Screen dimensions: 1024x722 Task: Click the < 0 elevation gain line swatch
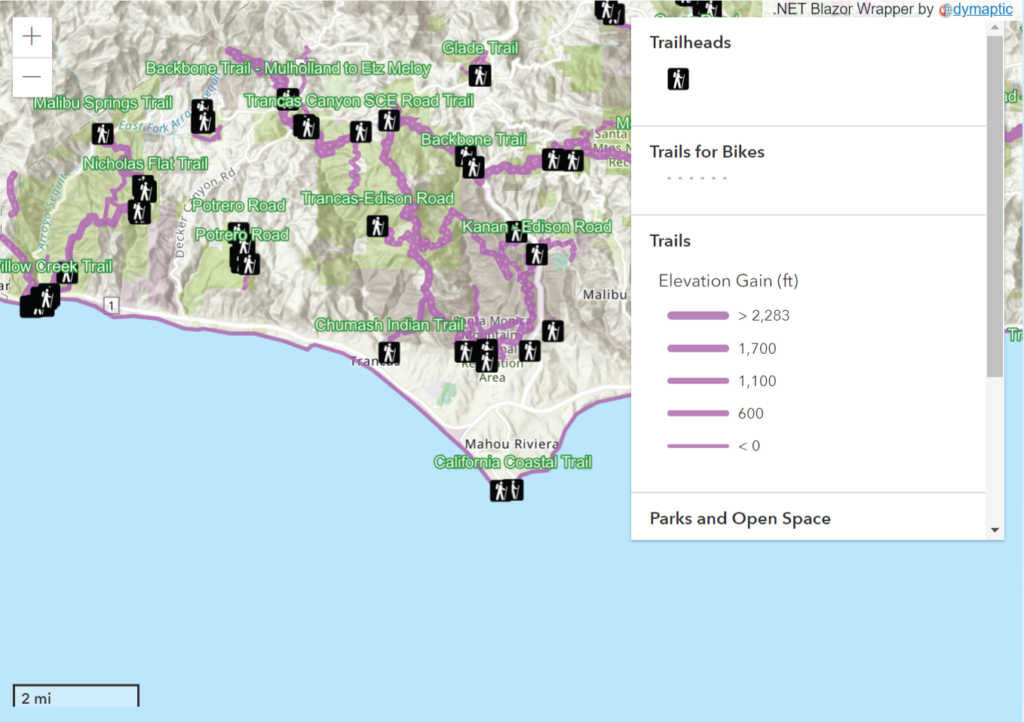pos(697,446)
